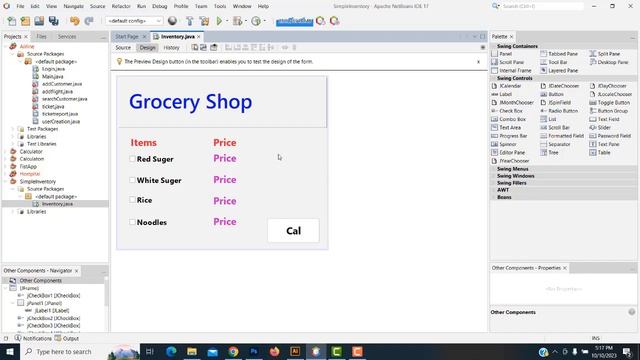Click the Build Project hammer icon

189,21
